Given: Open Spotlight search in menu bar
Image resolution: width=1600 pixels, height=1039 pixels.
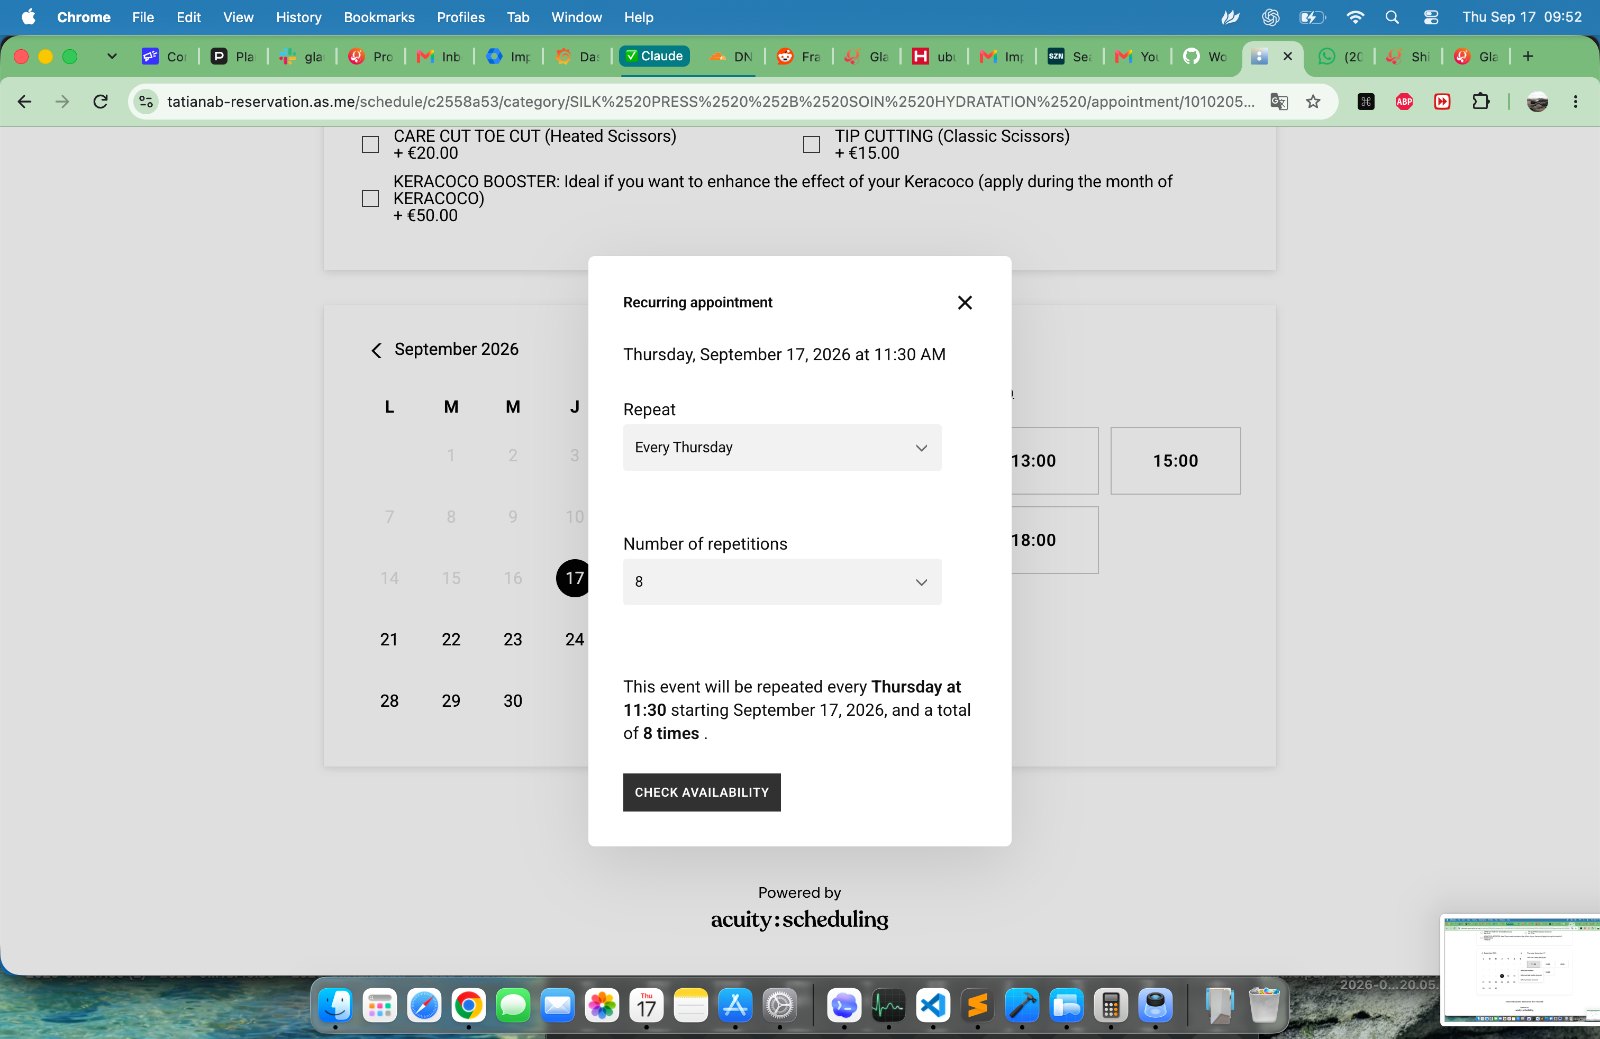Looking at the screenshot, I should tap(1392, 17).
